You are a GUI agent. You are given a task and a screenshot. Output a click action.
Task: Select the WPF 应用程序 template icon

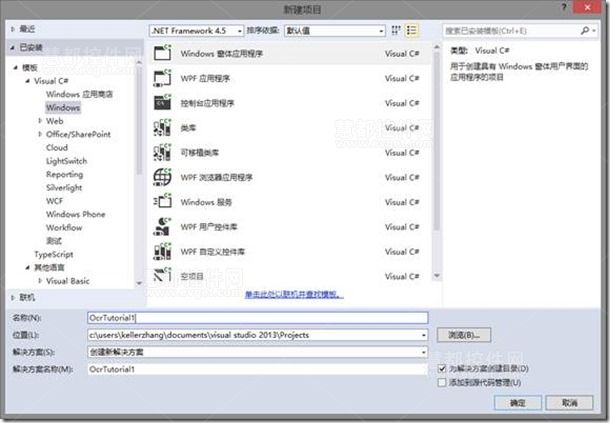click(x=163, y=78)
